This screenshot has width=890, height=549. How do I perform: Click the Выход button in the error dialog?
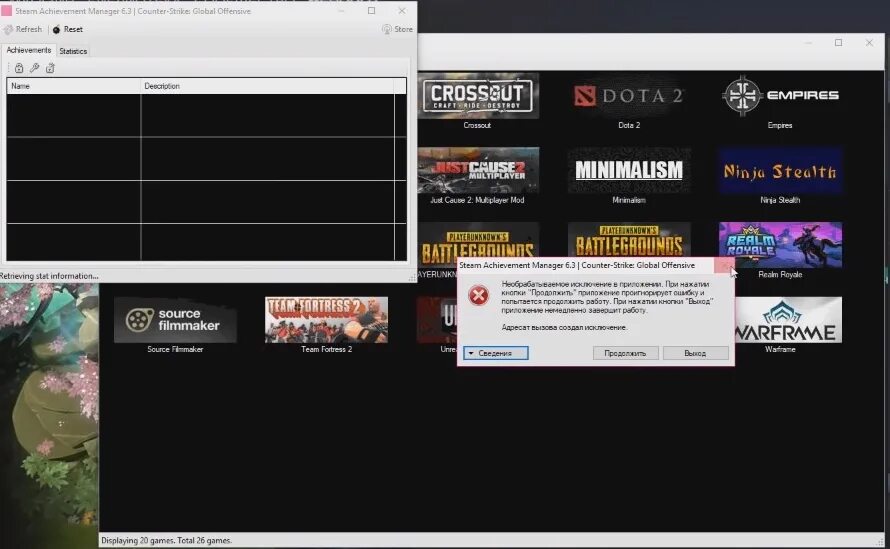pos(695,353)
